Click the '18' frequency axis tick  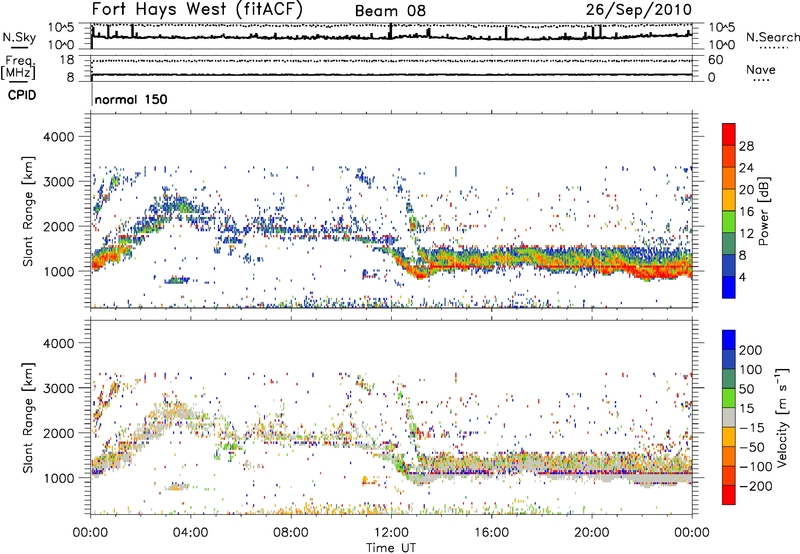(x=67, y=60)
